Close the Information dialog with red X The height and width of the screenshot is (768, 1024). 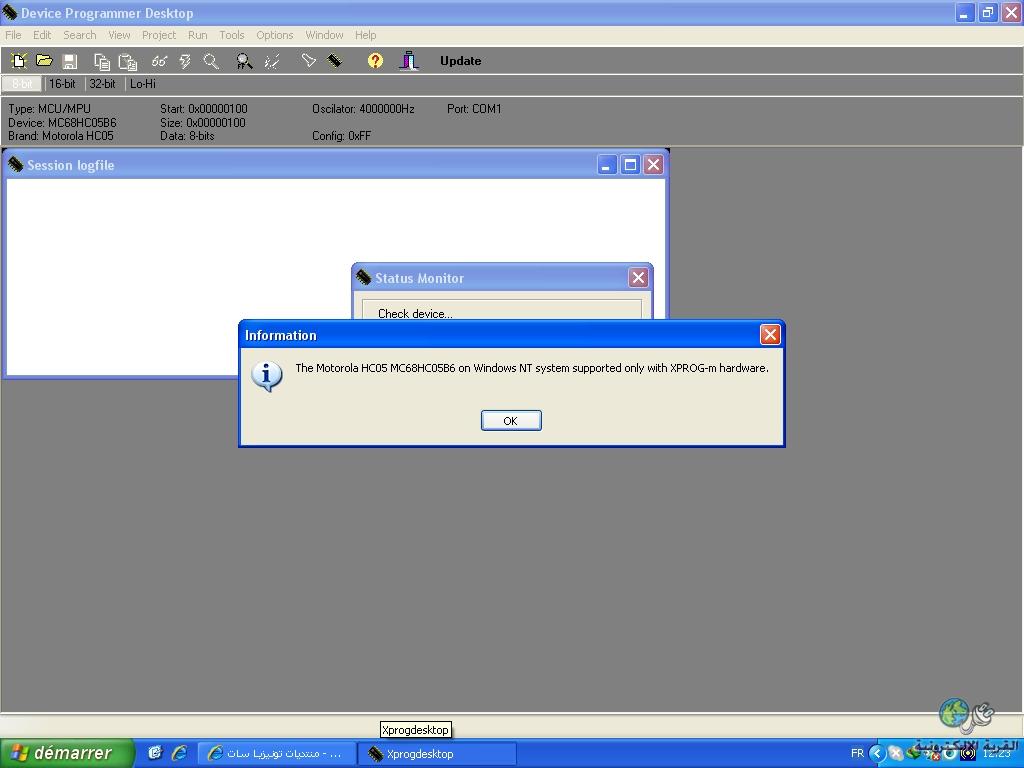pos(770,335)
